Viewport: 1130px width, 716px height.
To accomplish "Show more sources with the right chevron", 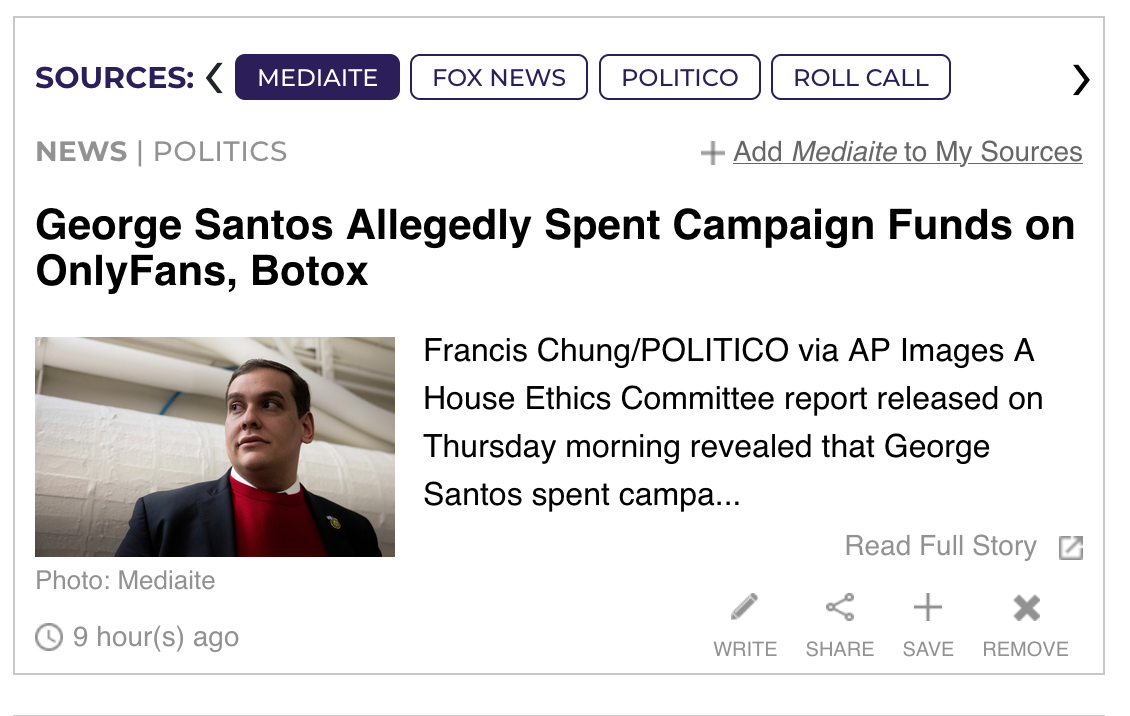I will (1080, 78).
